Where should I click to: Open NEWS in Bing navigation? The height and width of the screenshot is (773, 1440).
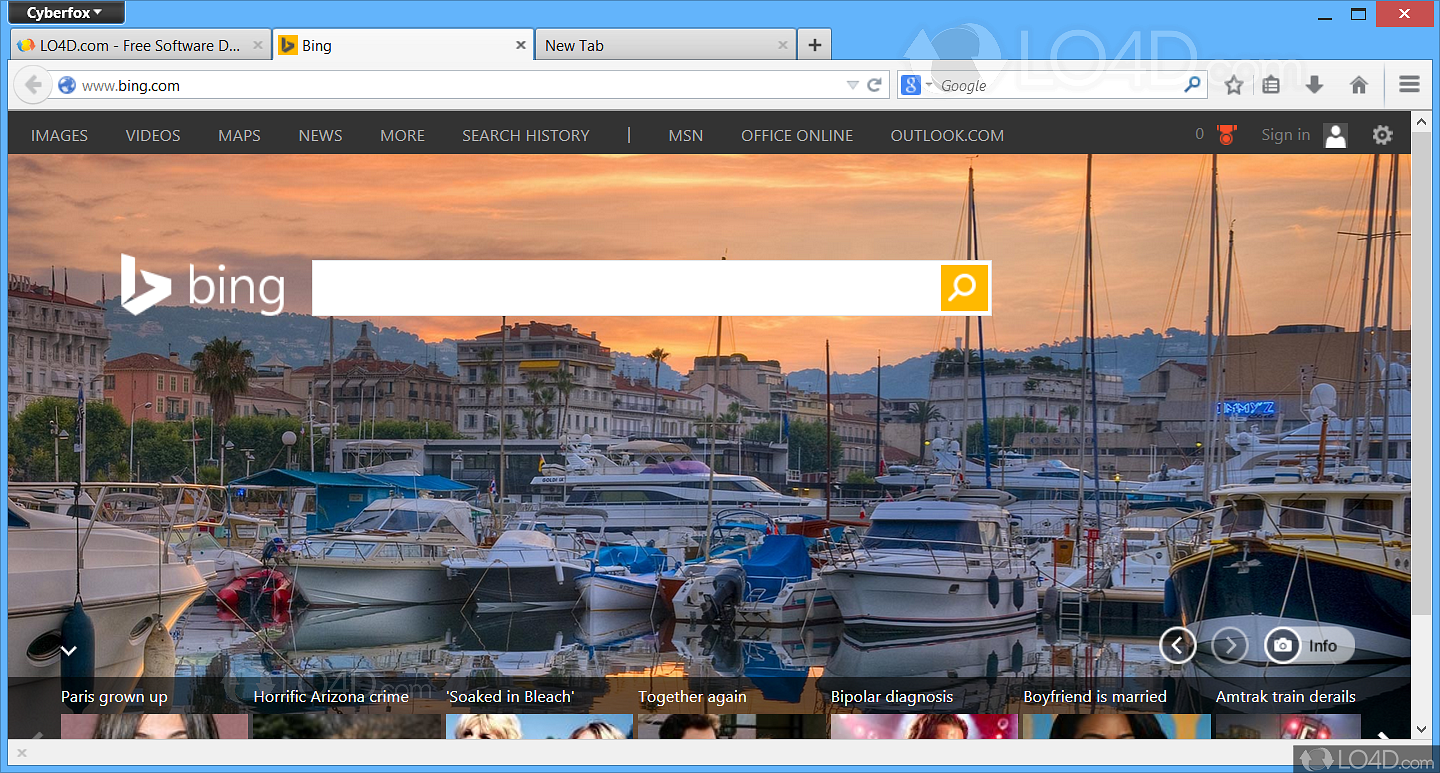(x=320, y=135)
